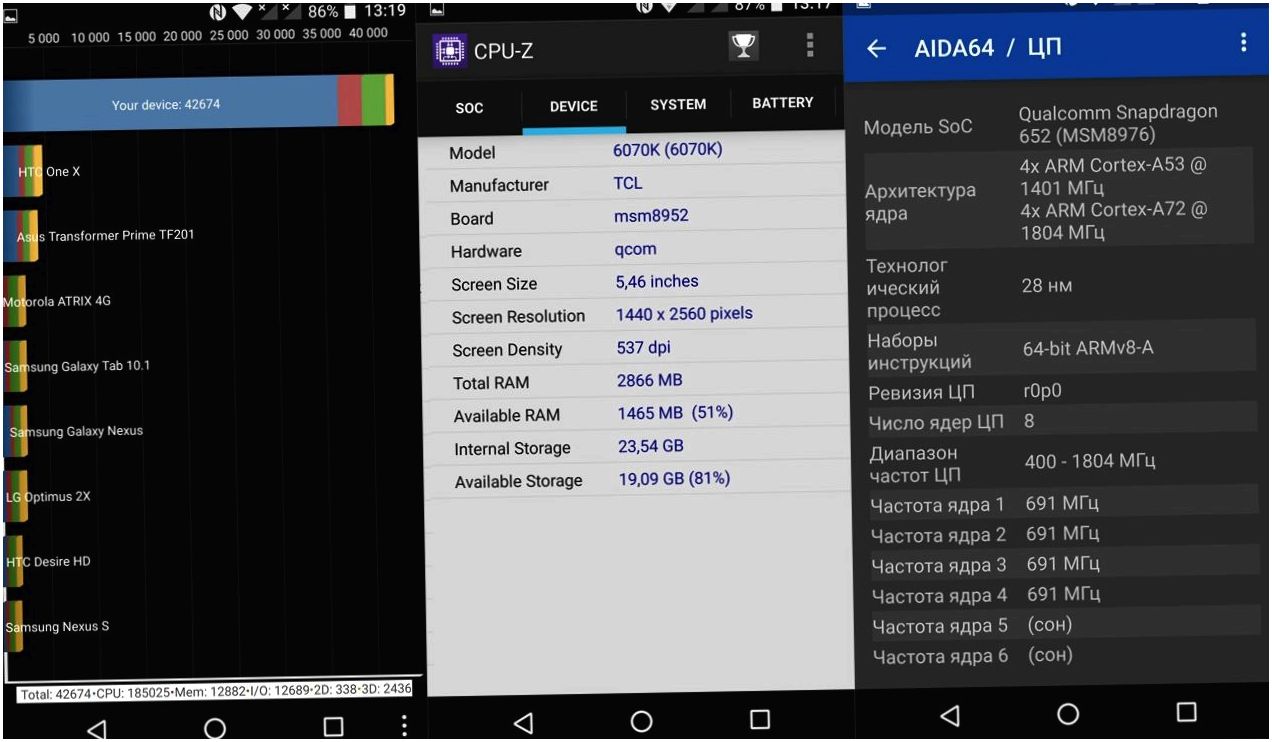
Task: Open AIDA64 three-dot overflow menu
Action: [1243, 42]
